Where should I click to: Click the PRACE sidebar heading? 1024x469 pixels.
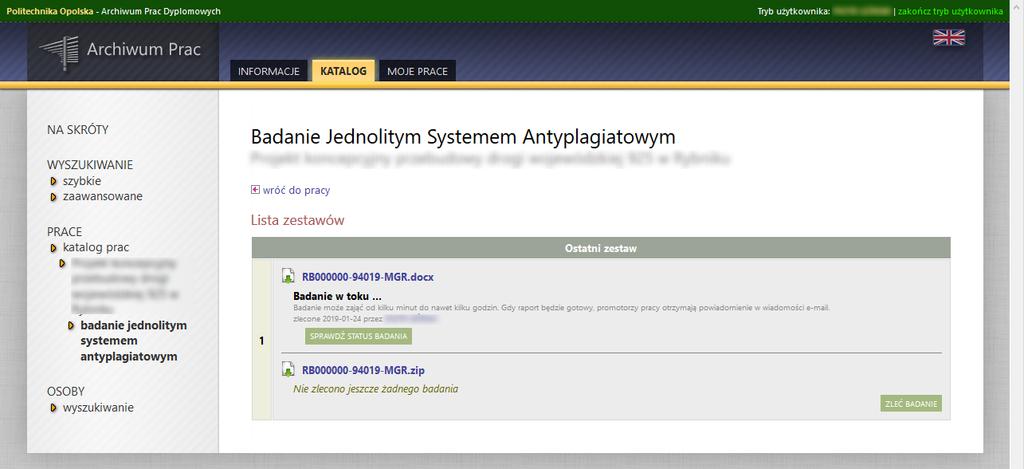65,232
